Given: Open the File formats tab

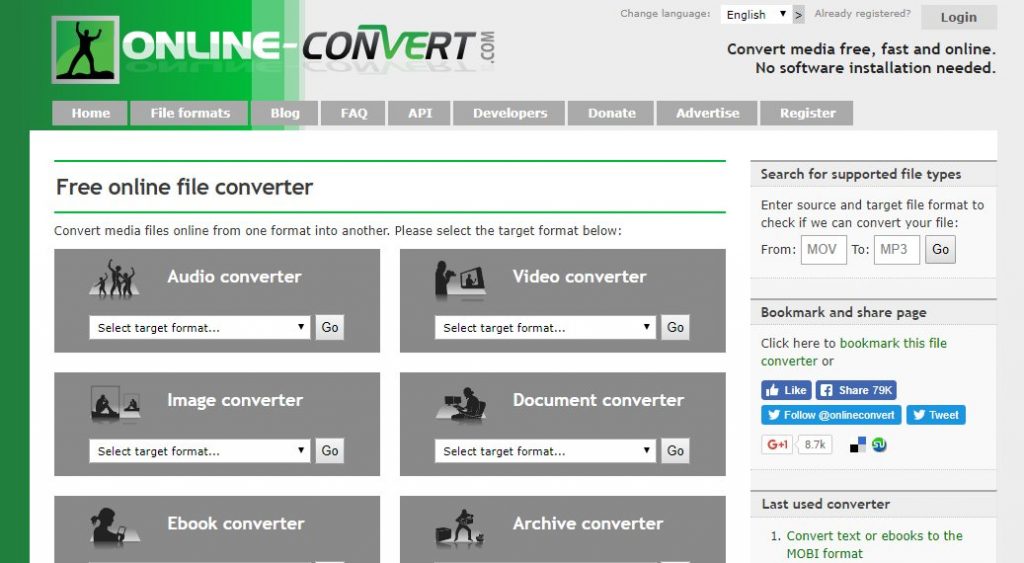Looking at the screenshot, I should tap(190, 113).
